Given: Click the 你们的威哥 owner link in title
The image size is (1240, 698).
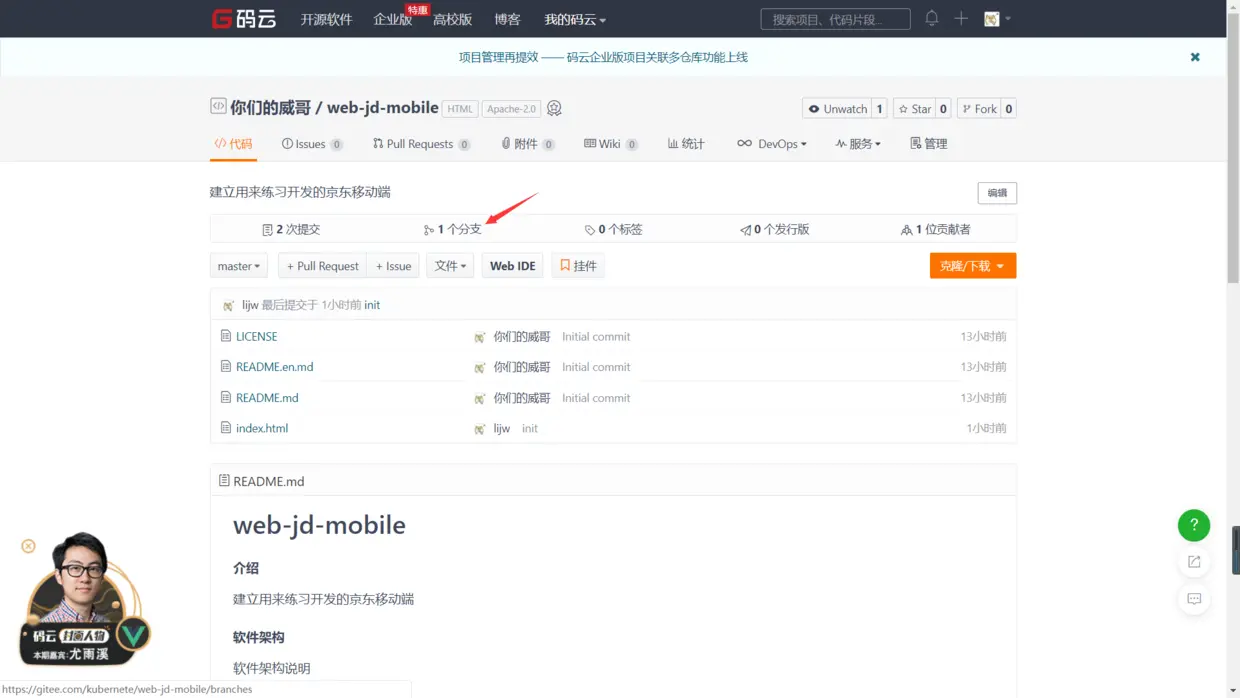Looking at the screenshot, I should [x=271, y=107].
